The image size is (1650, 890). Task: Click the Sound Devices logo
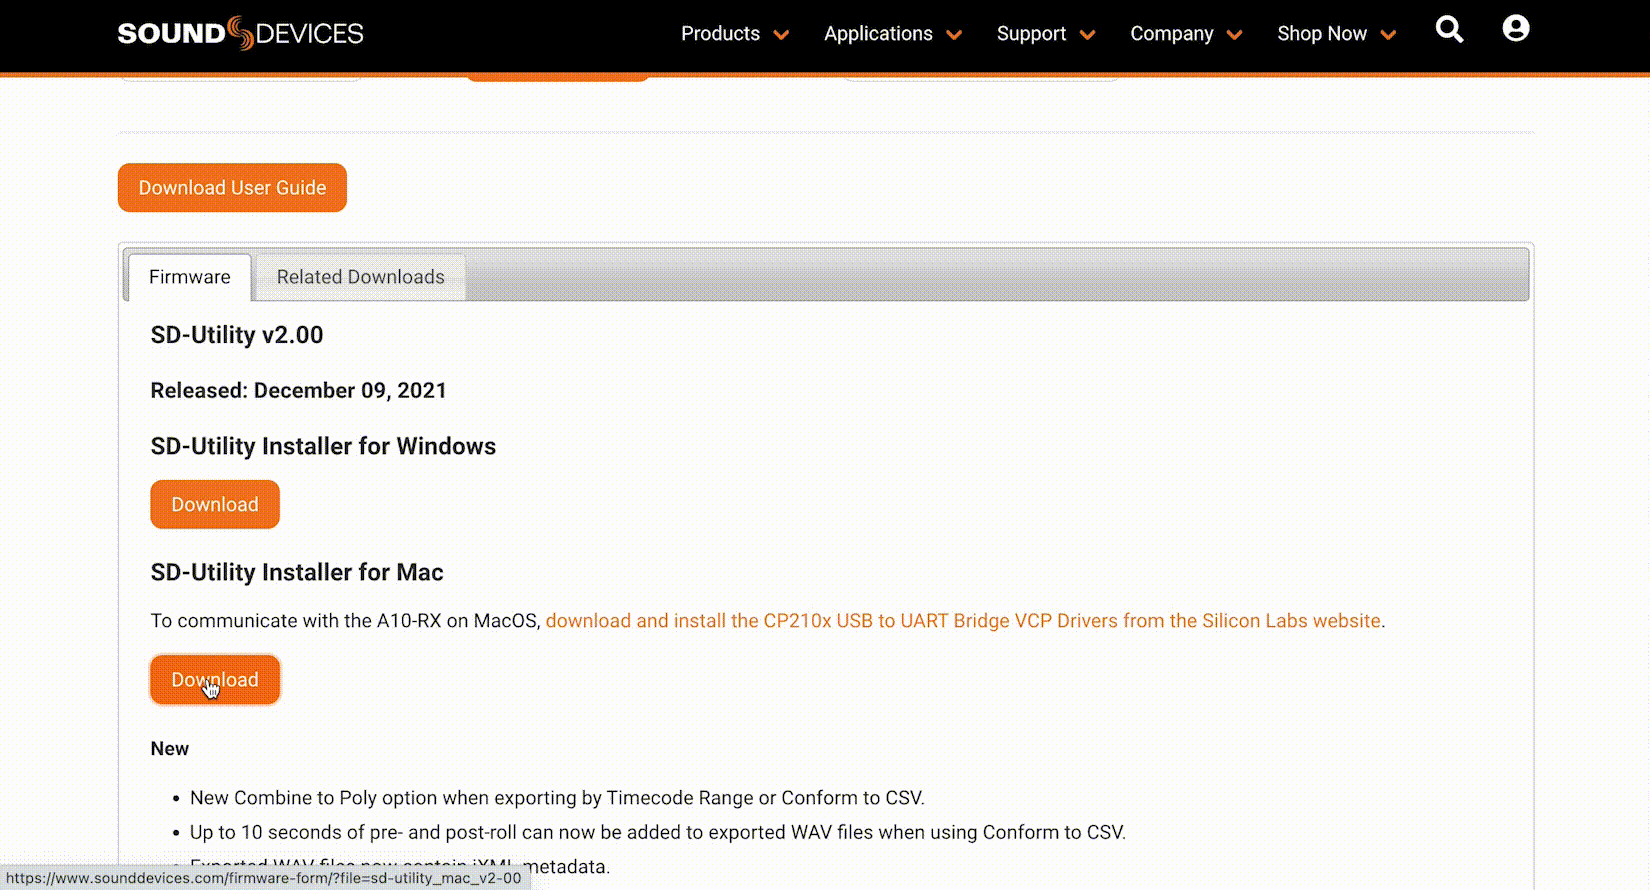(x=240, y=33)
